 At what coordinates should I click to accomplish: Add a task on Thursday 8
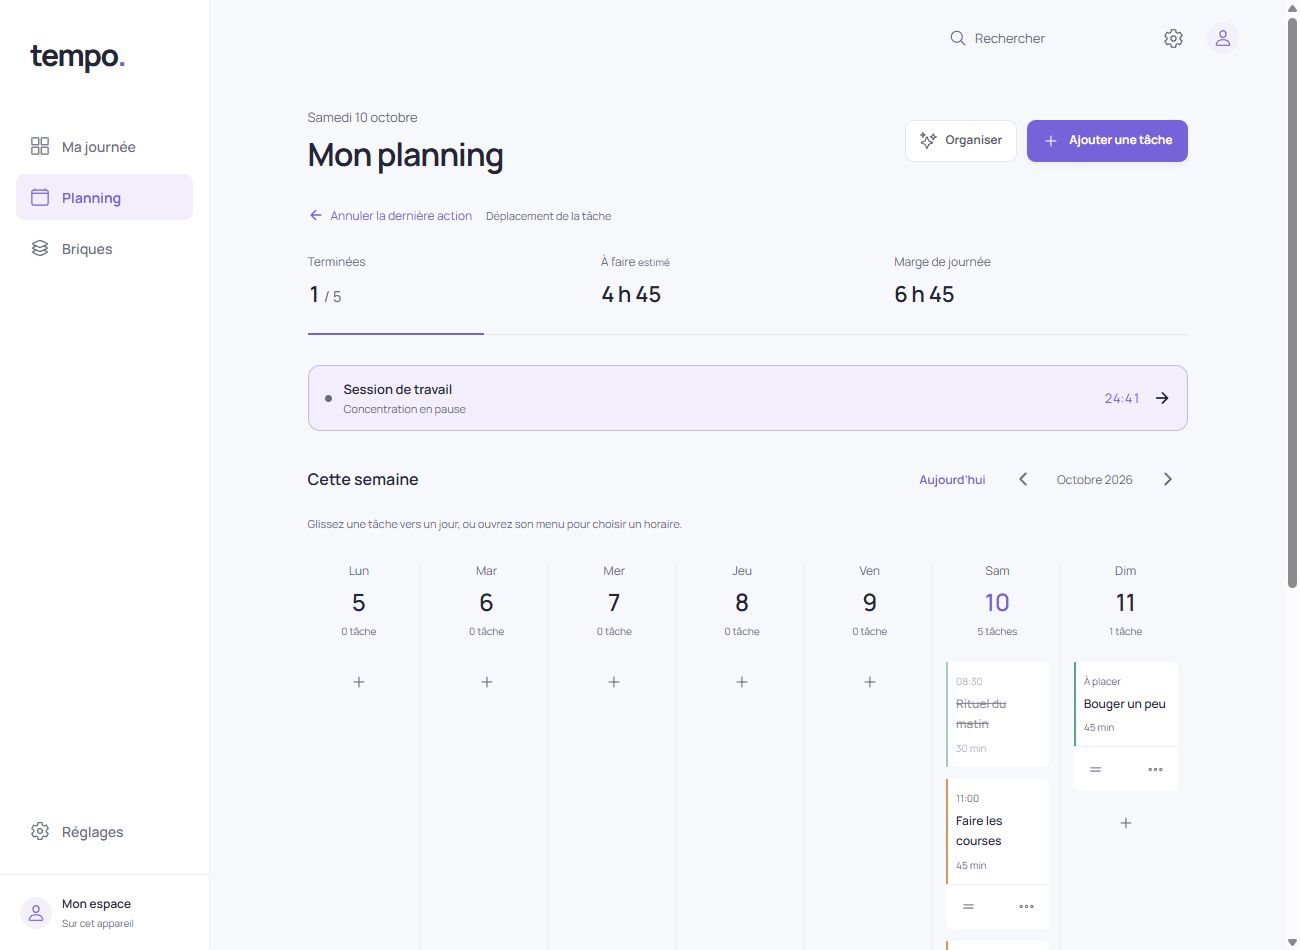[x=742, y=682]
